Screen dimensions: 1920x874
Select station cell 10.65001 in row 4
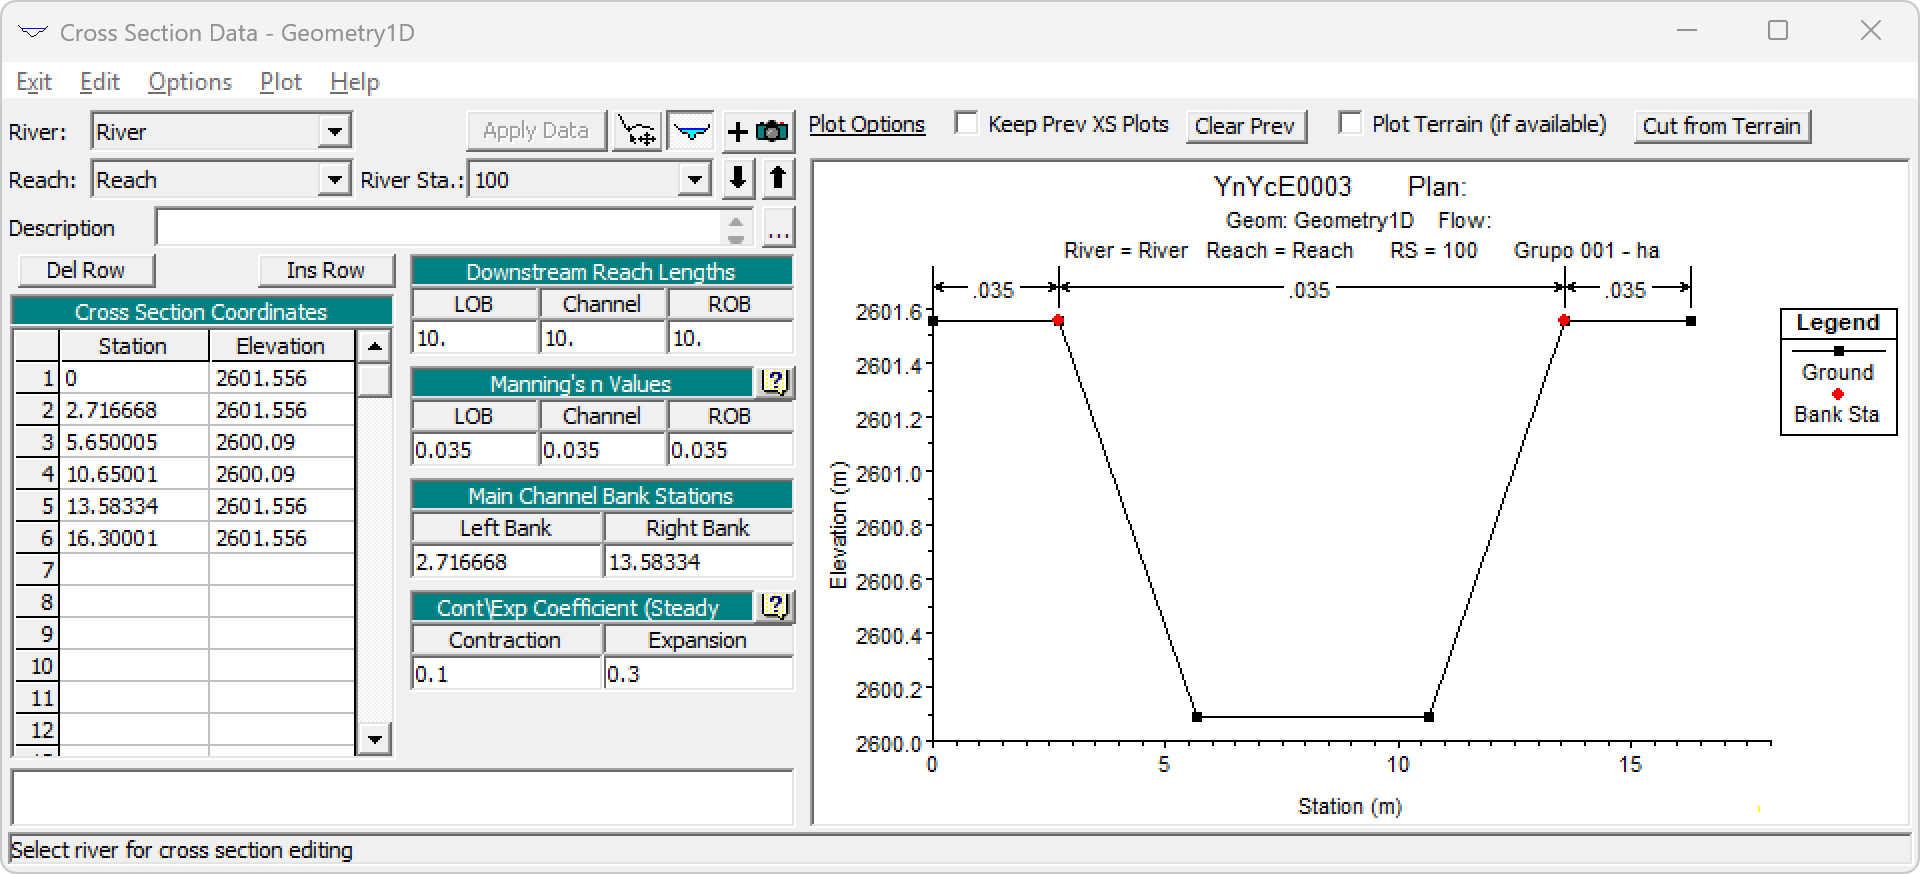[134, 474]
